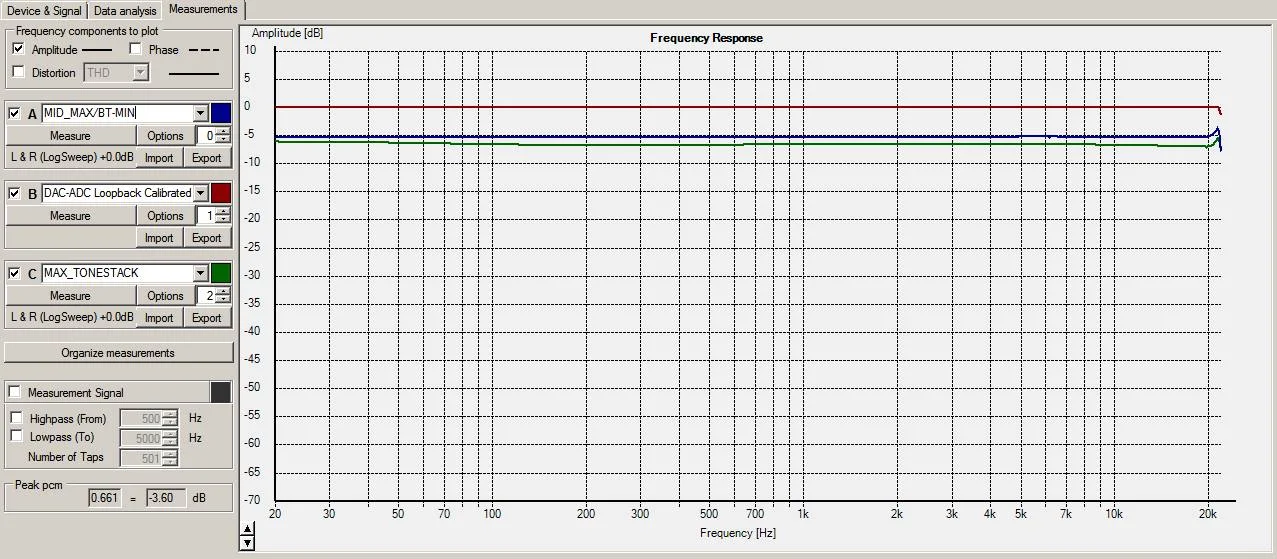Click the Peak pcm value field

pos(103,498)
